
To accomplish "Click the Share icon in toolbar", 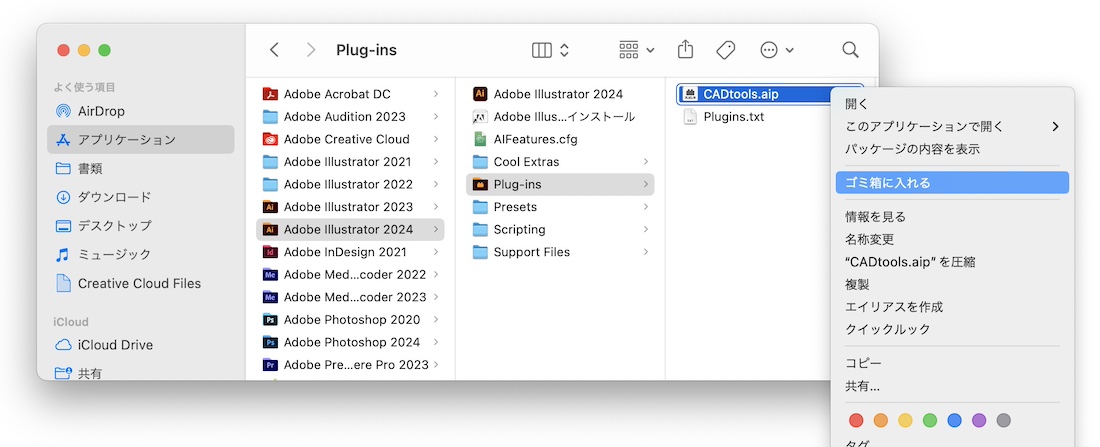I will (x=685, y=50).
